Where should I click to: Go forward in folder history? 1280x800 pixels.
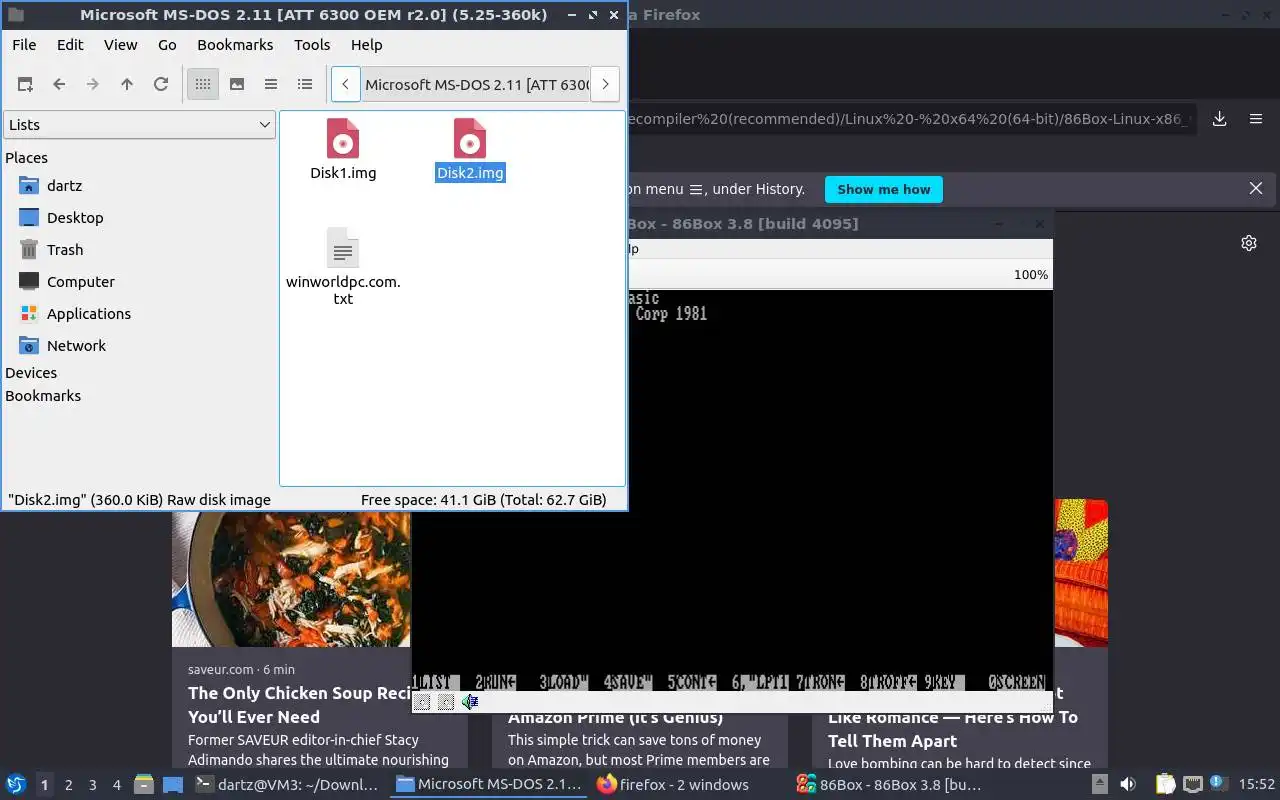[x=93, y=85]
